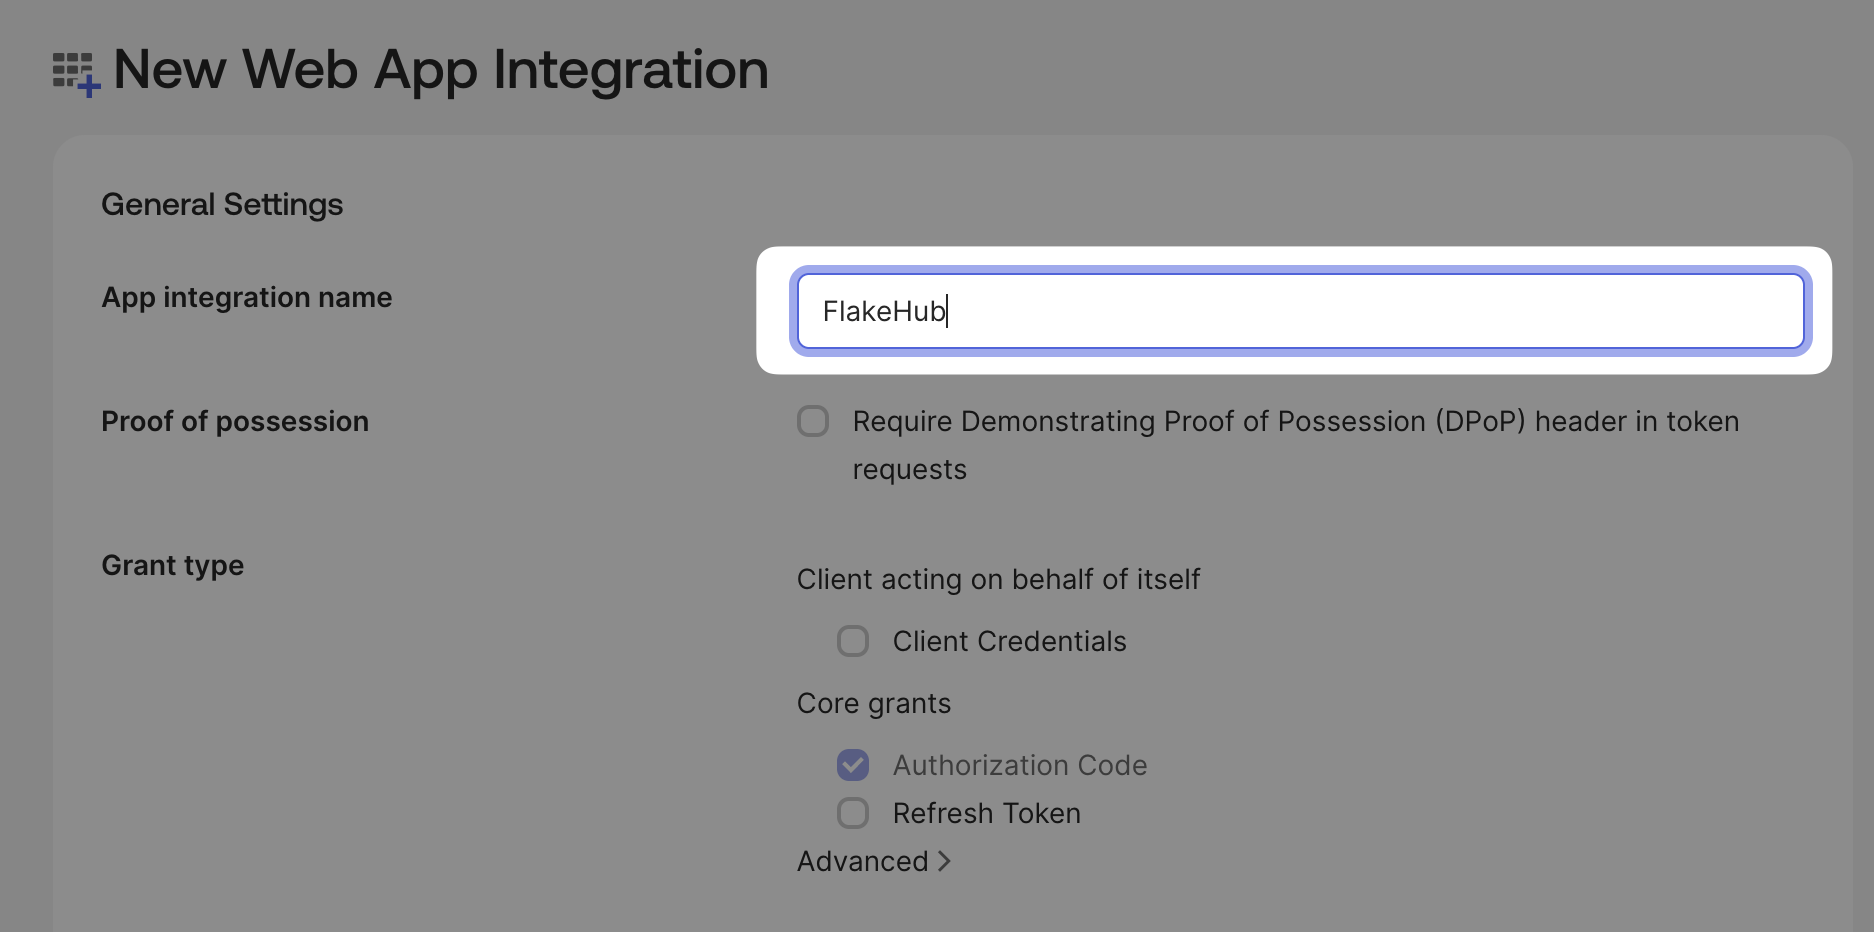Place cursor in the App integration name box

click(x=1300, y=311)
